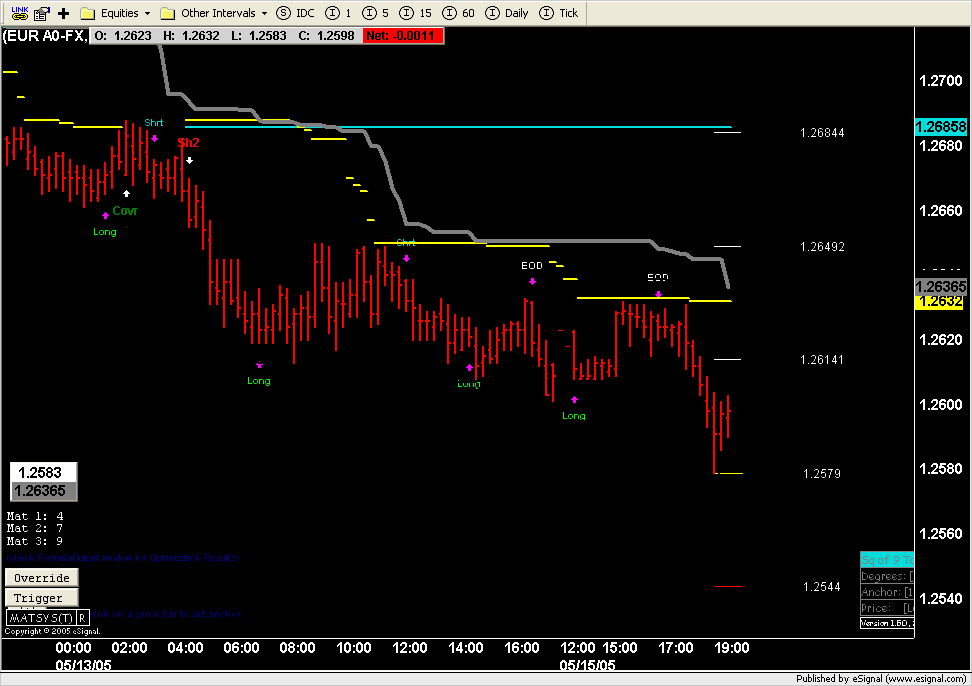Click the 1.2700 price axis label
Viewport: 972px width, 686px height.
pos(940,81)
